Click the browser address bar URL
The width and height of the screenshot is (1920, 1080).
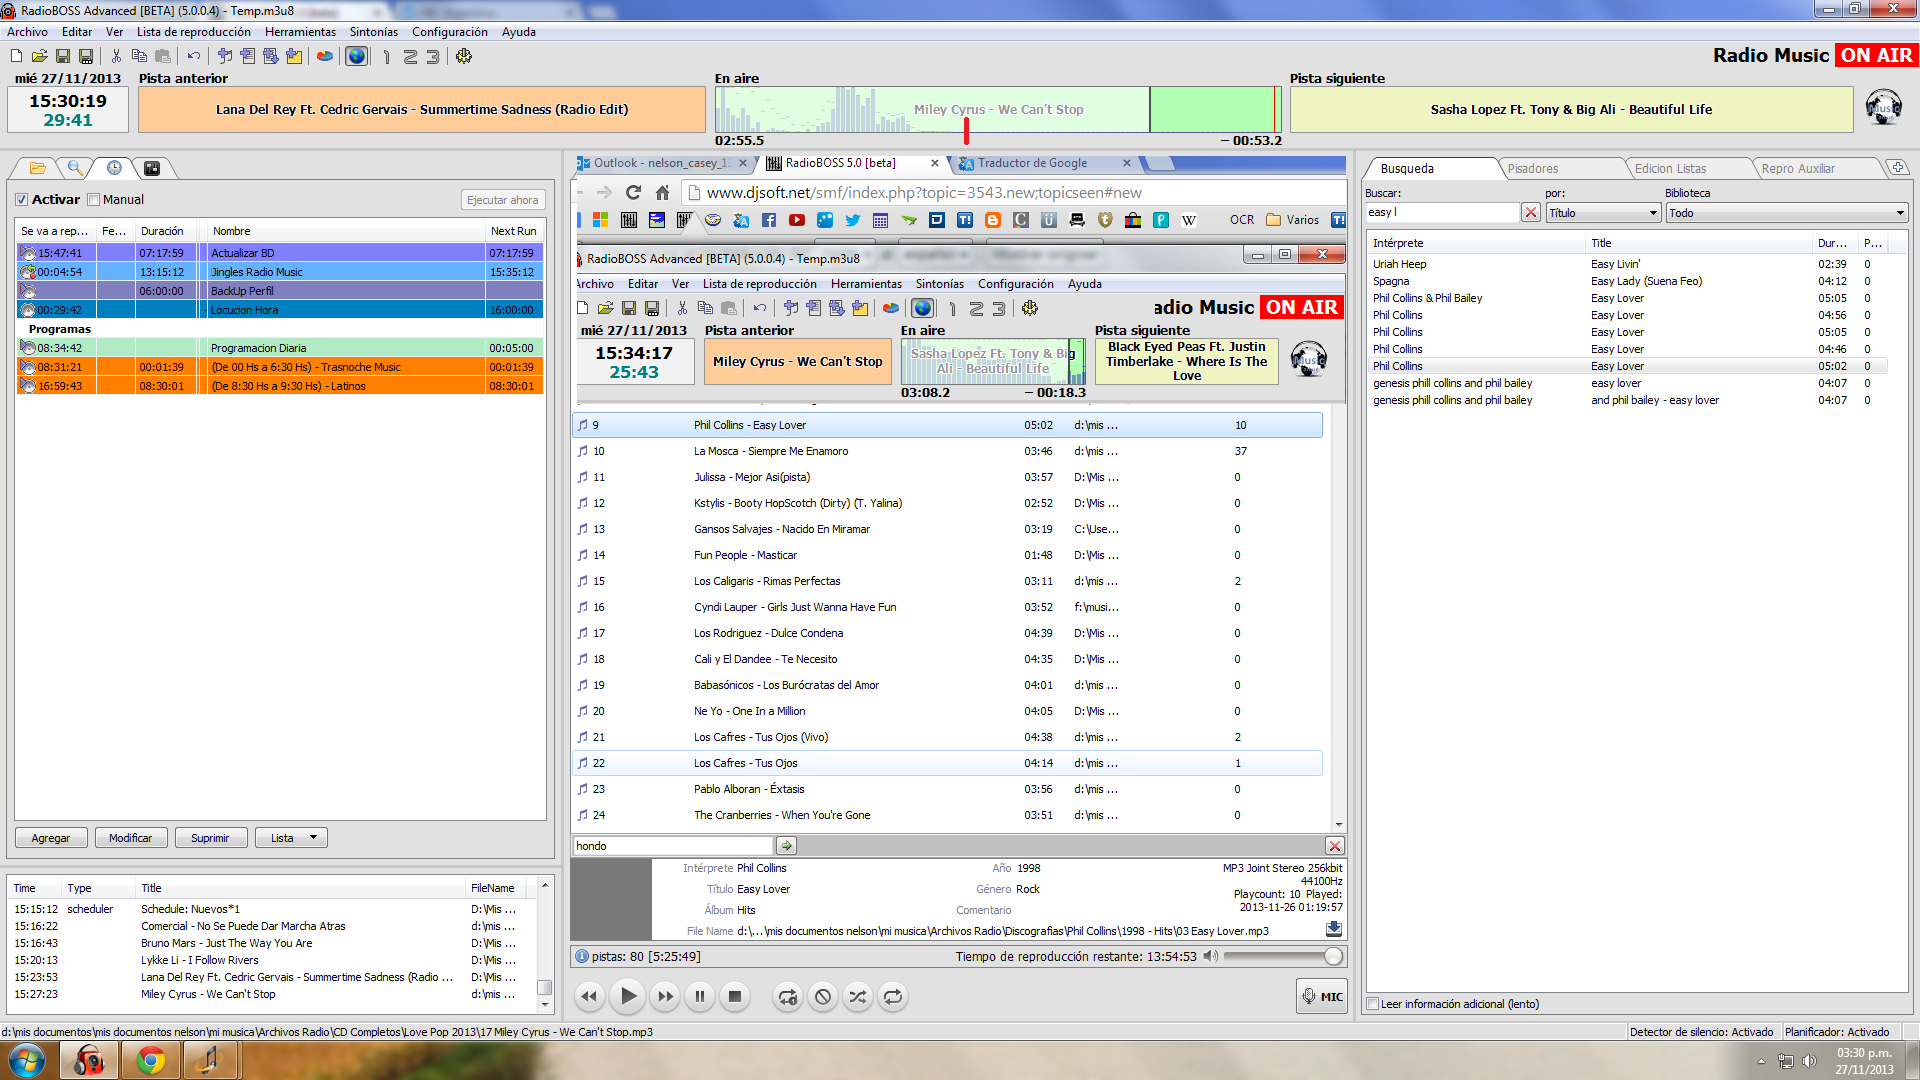924,193
